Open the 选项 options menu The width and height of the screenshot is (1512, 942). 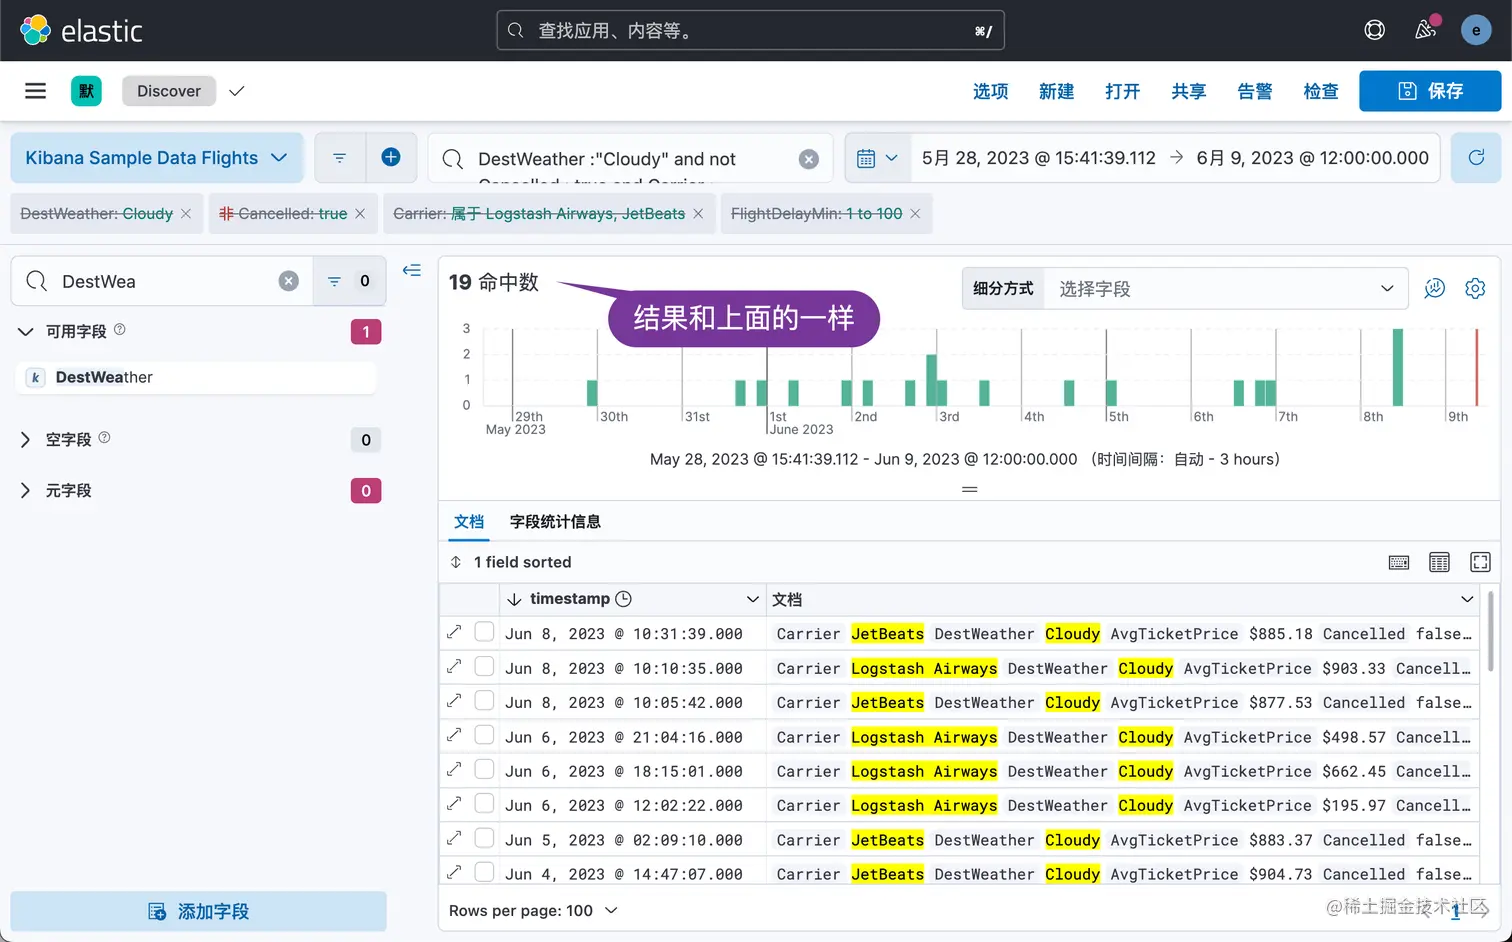point(991,91)
